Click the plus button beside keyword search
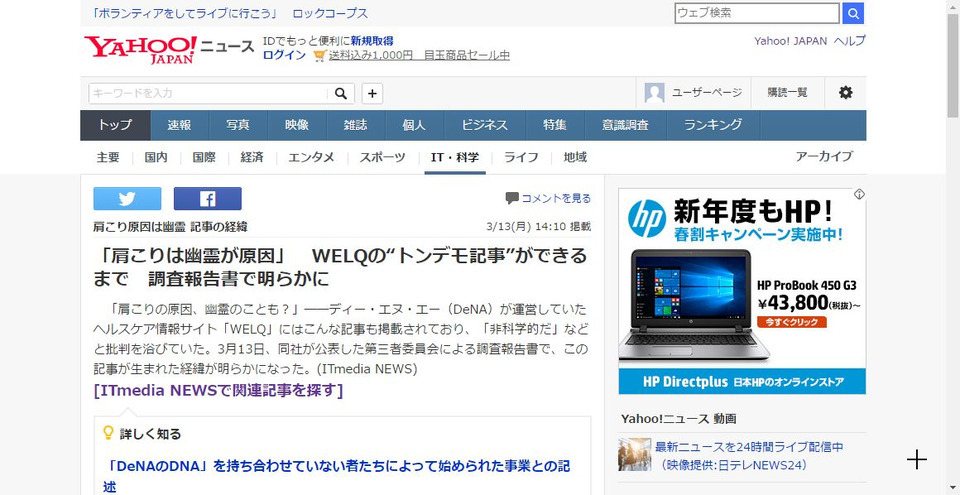The image size is (960, 495). point(372,93)
